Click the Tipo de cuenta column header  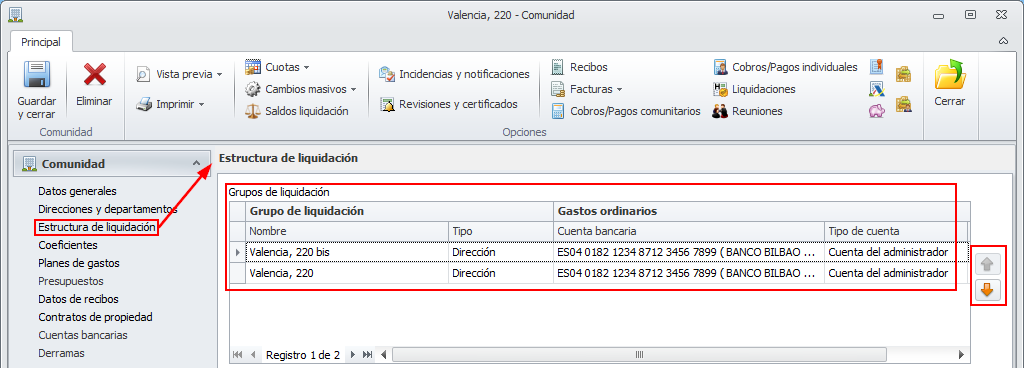[x=895, y=232]
